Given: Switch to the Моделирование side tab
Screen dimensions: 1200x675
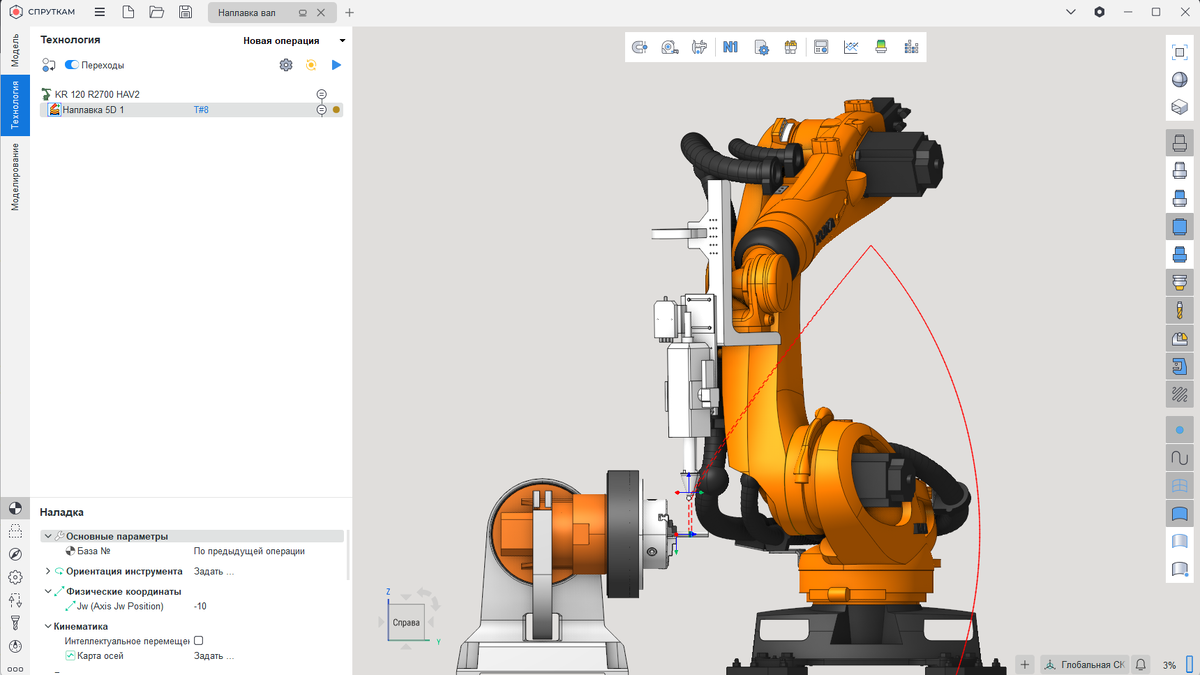Looking at the screenshot, I should pyautogui.click(x=15, y=176).
